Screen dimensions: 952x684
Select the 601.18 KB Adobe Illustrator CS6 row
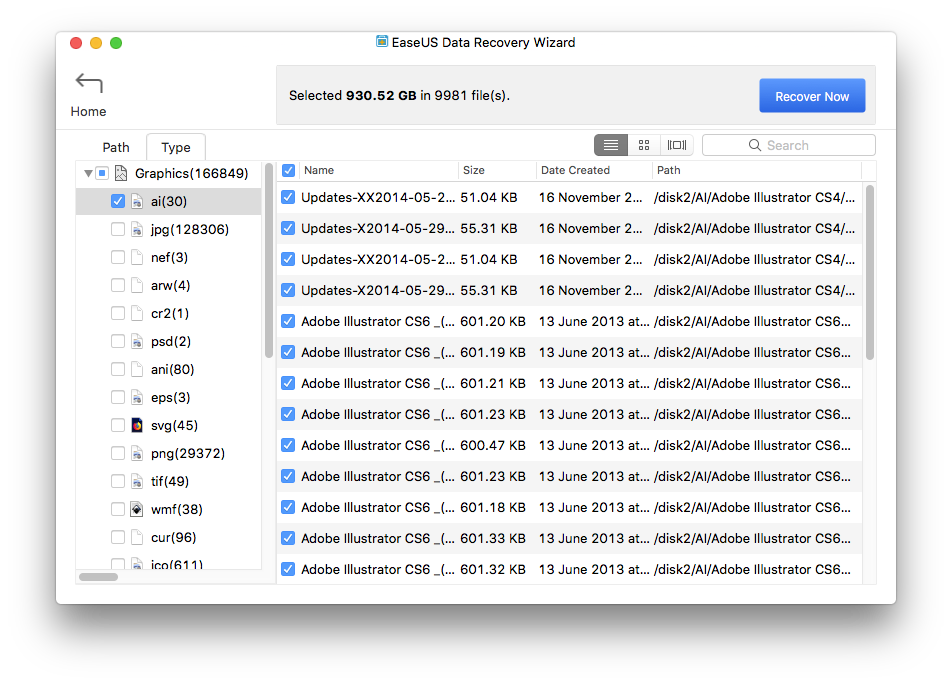click(570, 507)
